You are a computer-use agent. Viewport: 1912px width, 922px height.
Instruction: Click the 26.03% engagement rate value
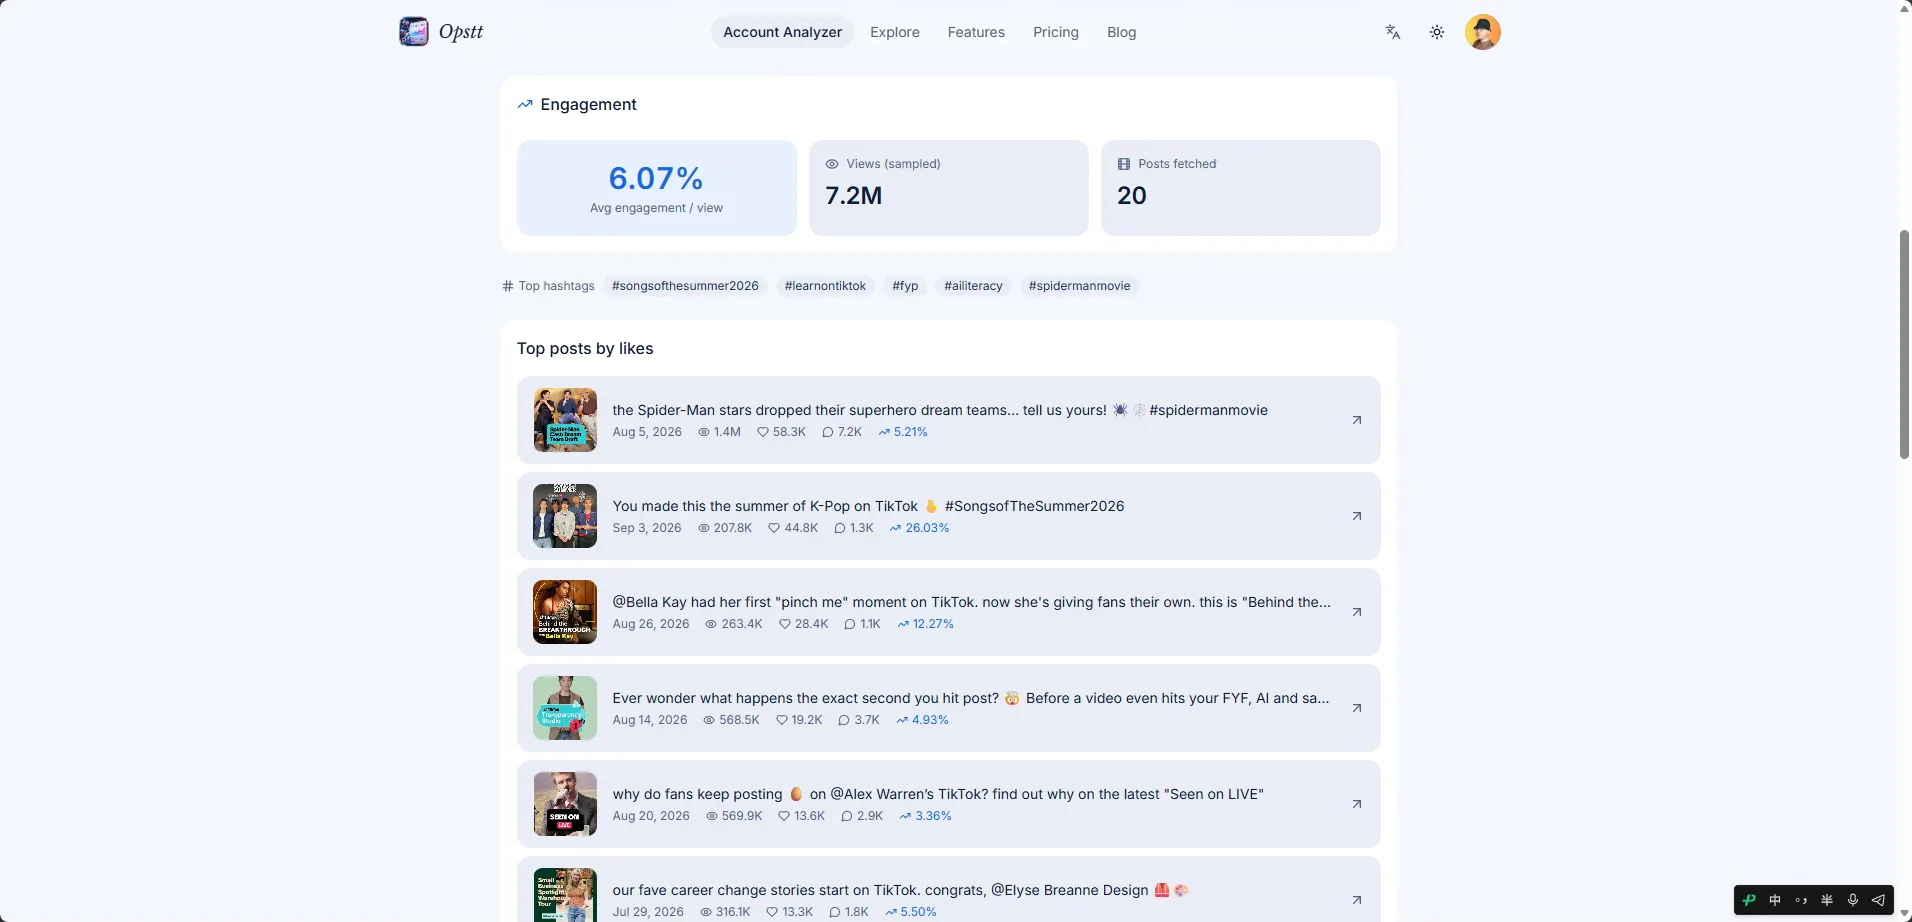tap(927, 528)
